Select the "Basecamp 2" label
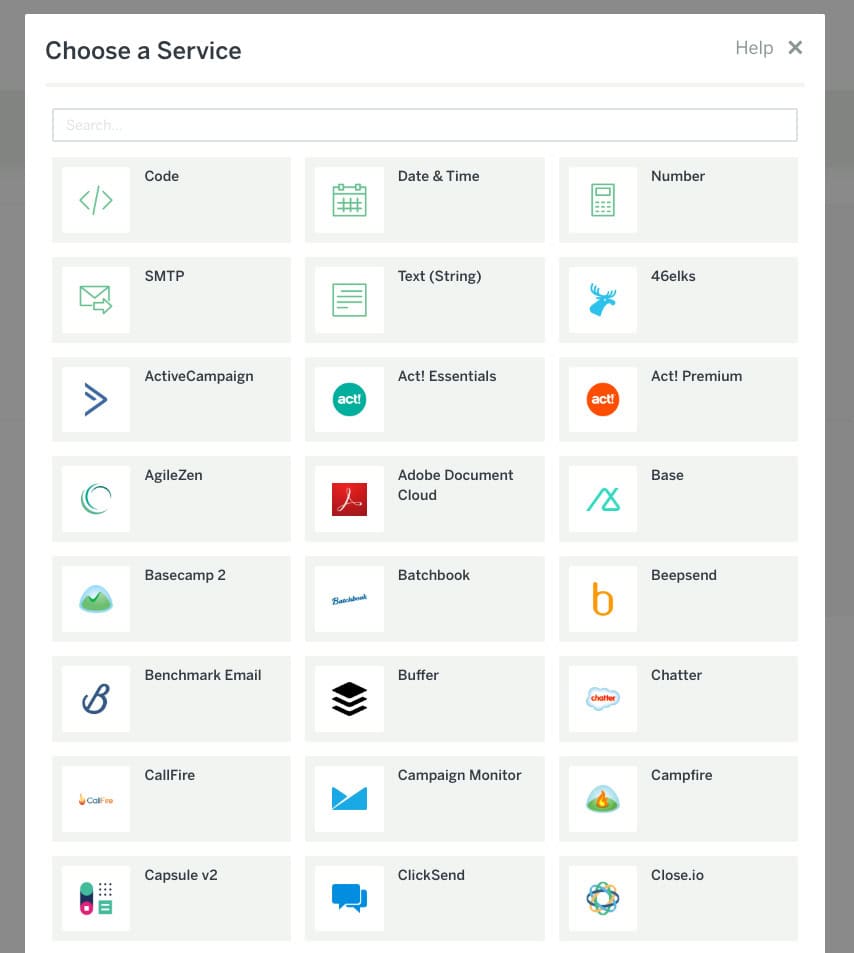This screenshot has height=953, width=854. point(185,576)
